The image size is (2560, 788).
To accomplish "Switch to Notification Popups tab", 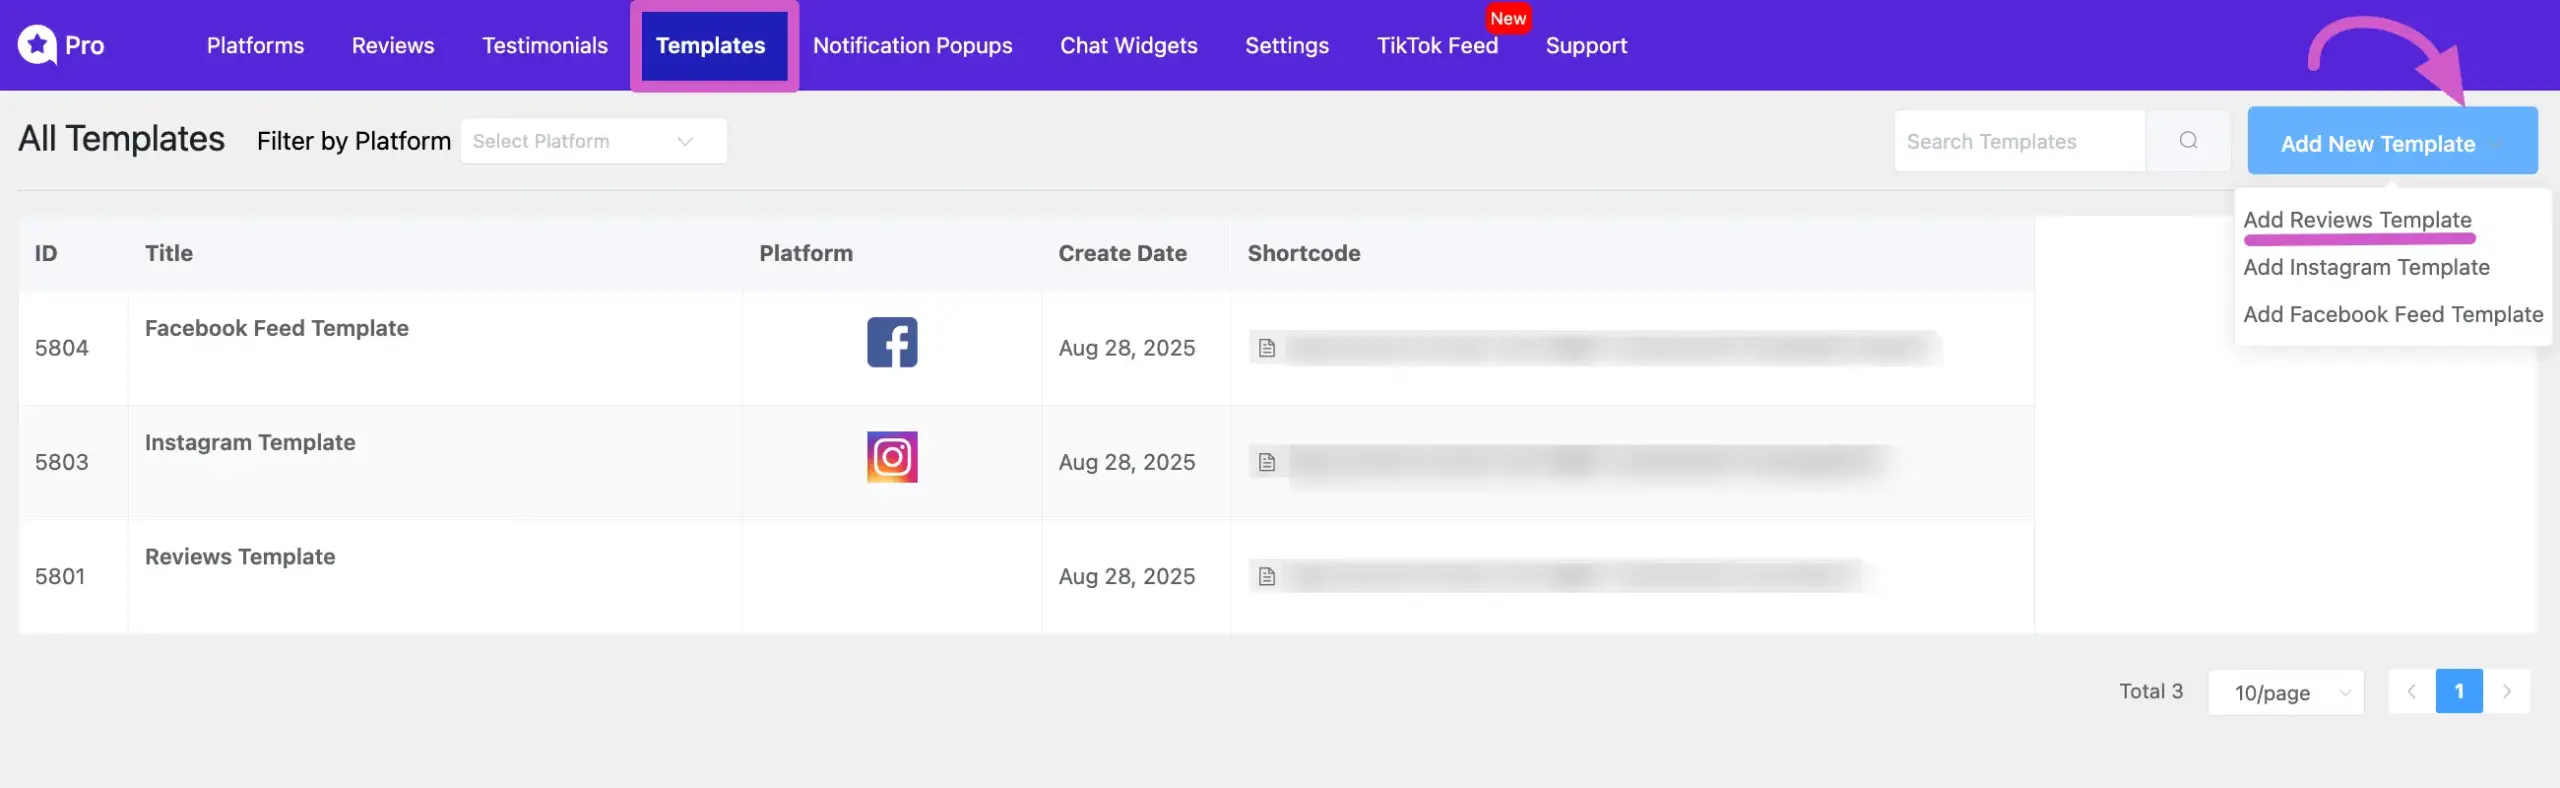I will 912,45.
